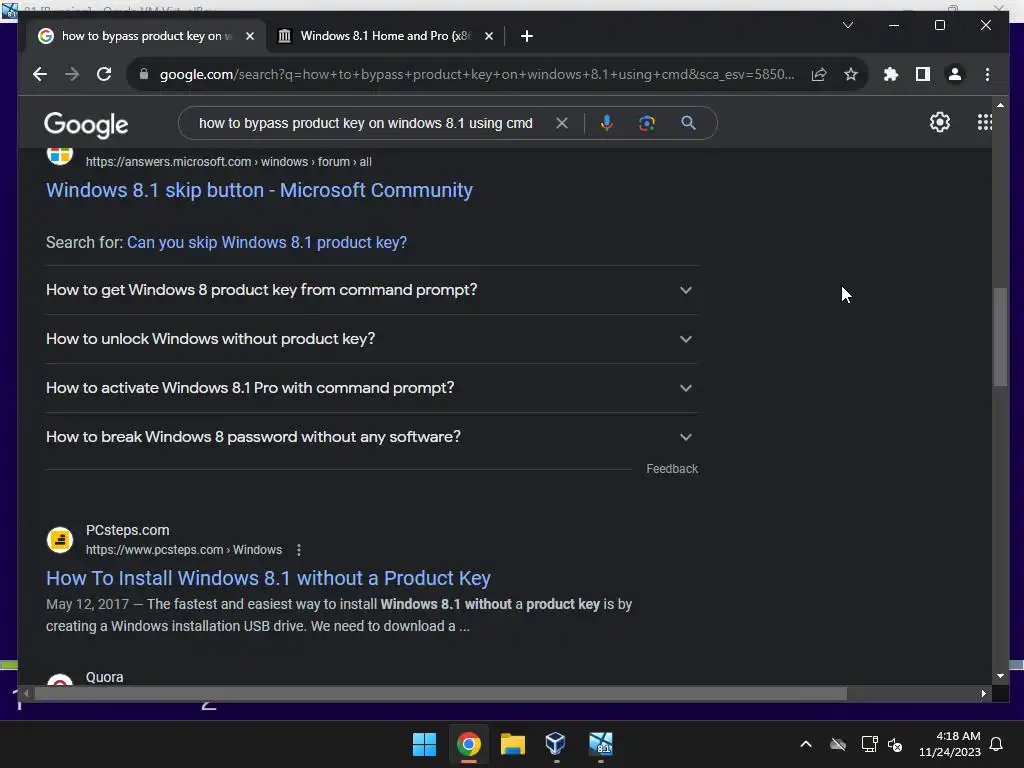Viewport: 1024px width, 768px height.
Task: Open Google quick settings gear
Action: pos(940,122)
